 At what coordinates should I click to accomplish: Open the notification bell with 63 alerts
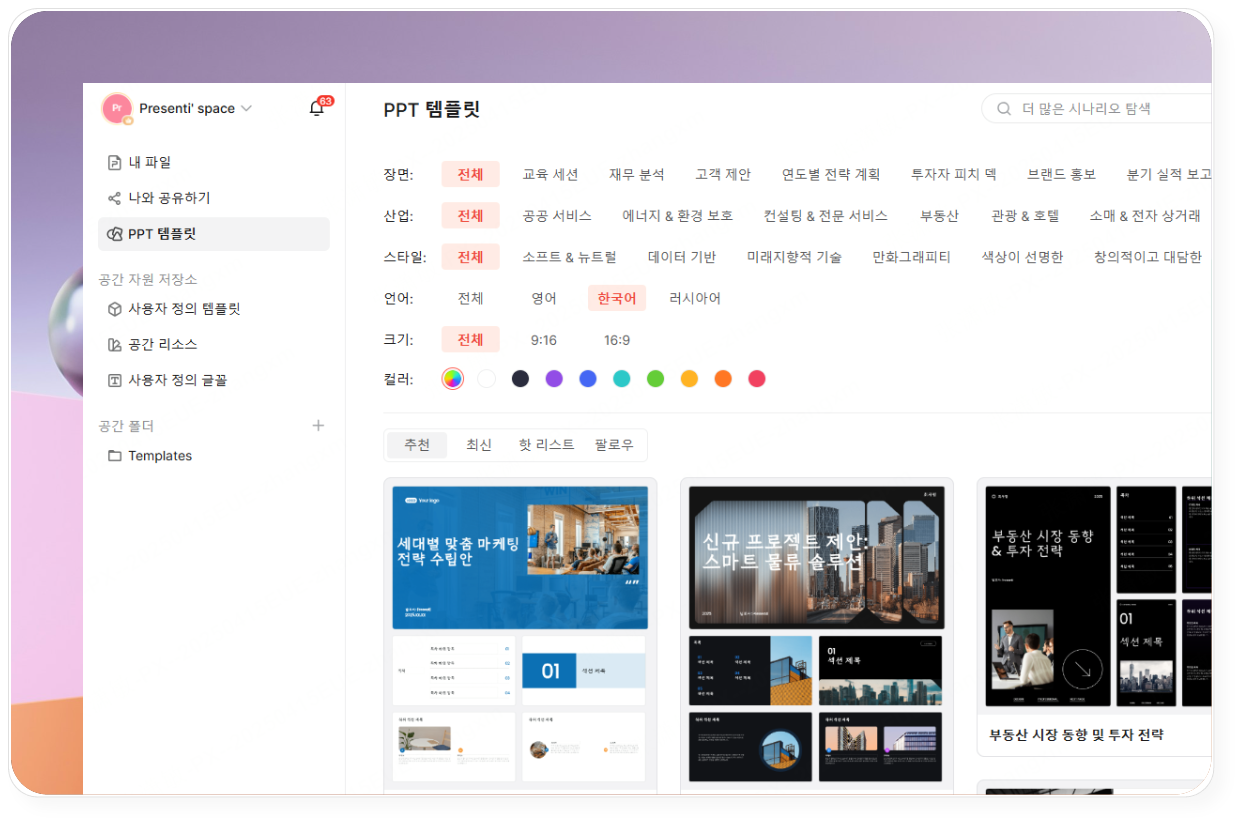click(316, 108)
